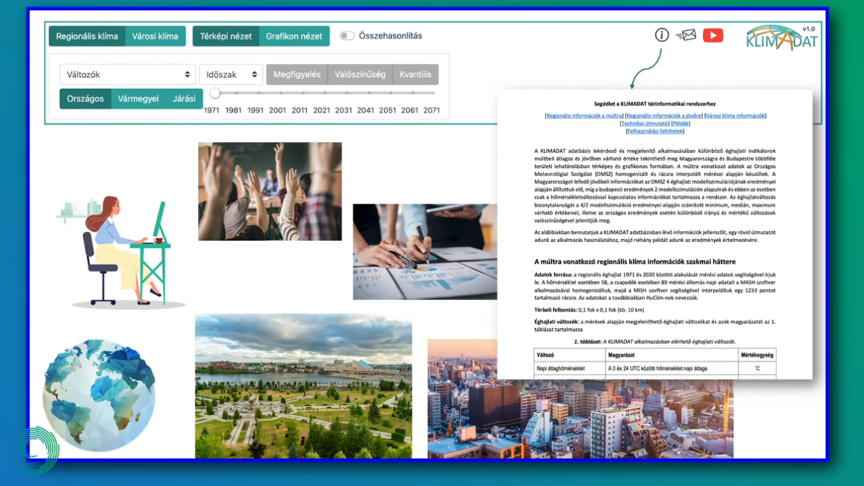Open the Időszak dropdown
The width and height of the screenshot is (864, 486).
(230, 74)
